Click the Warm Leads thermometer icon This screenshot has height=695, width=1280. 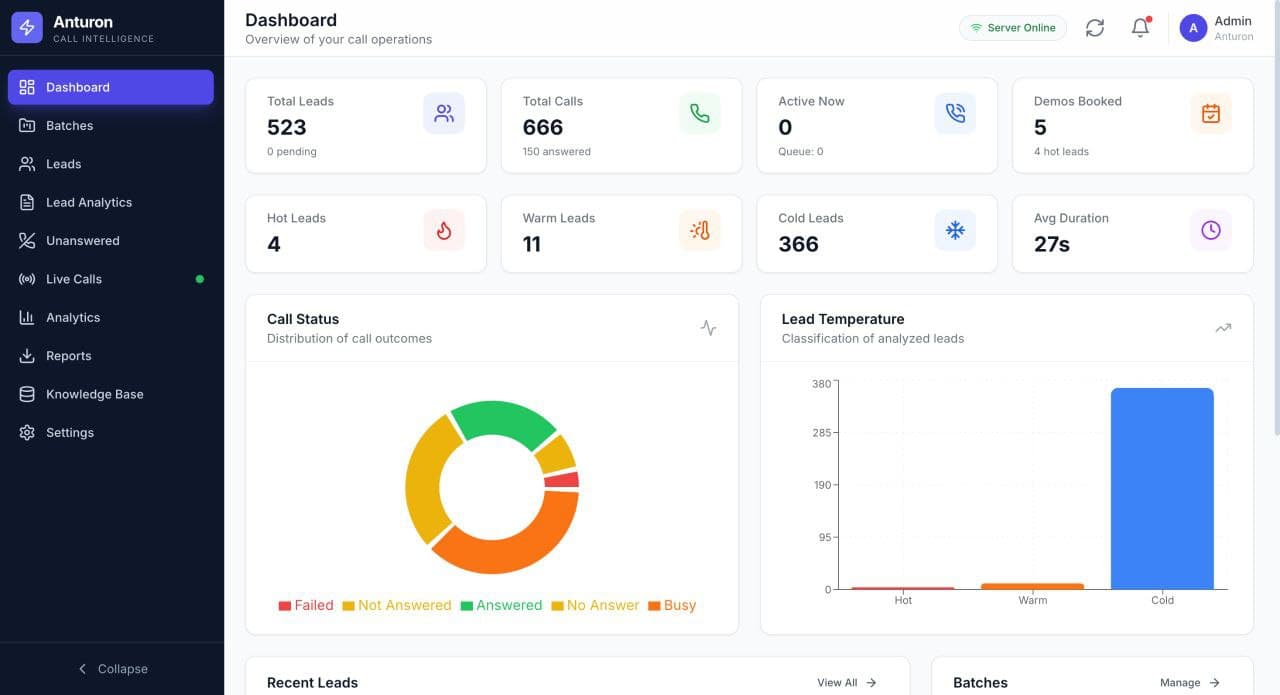point(700,231)
